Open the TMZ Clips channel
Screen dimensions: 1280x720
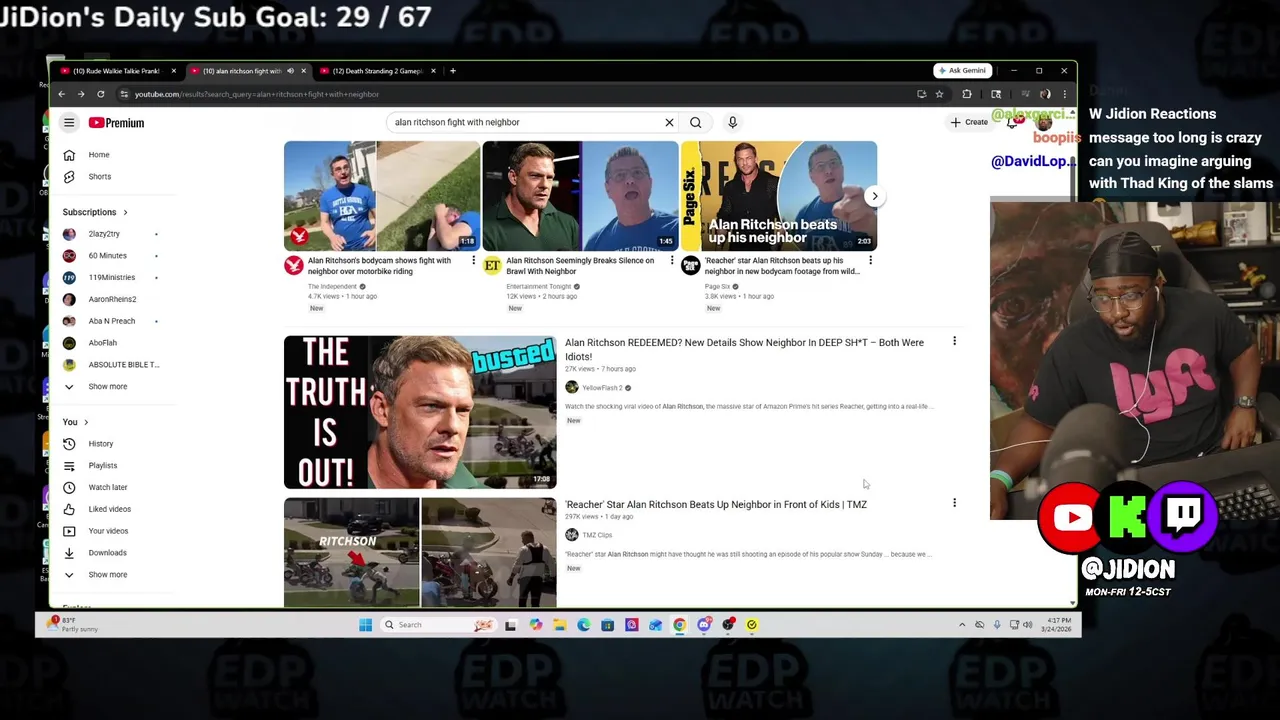597,535
